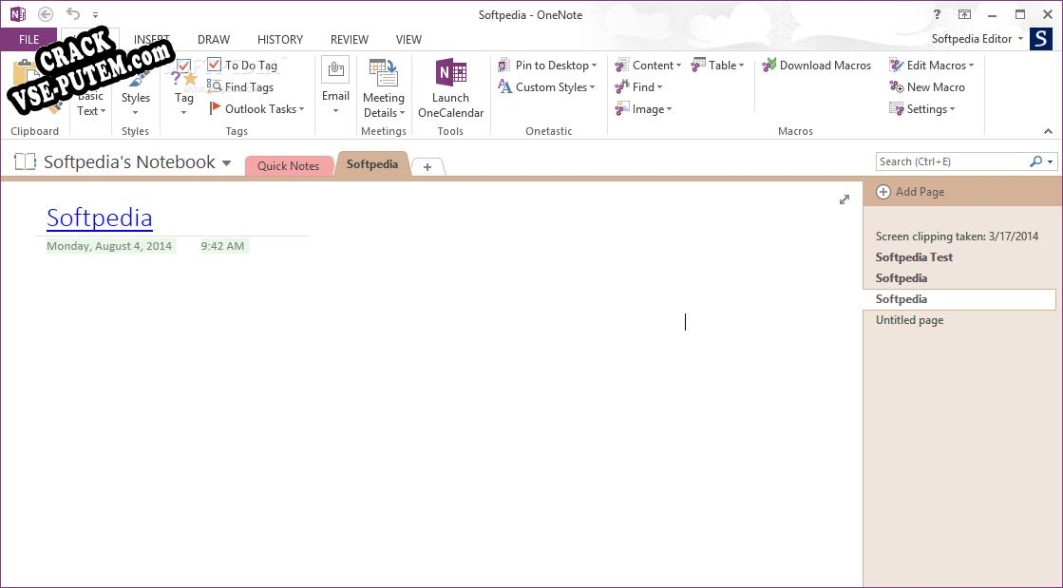1063x588 pixels.
Task: Open the Onetastic Settings menu
Action: (922, 109)
